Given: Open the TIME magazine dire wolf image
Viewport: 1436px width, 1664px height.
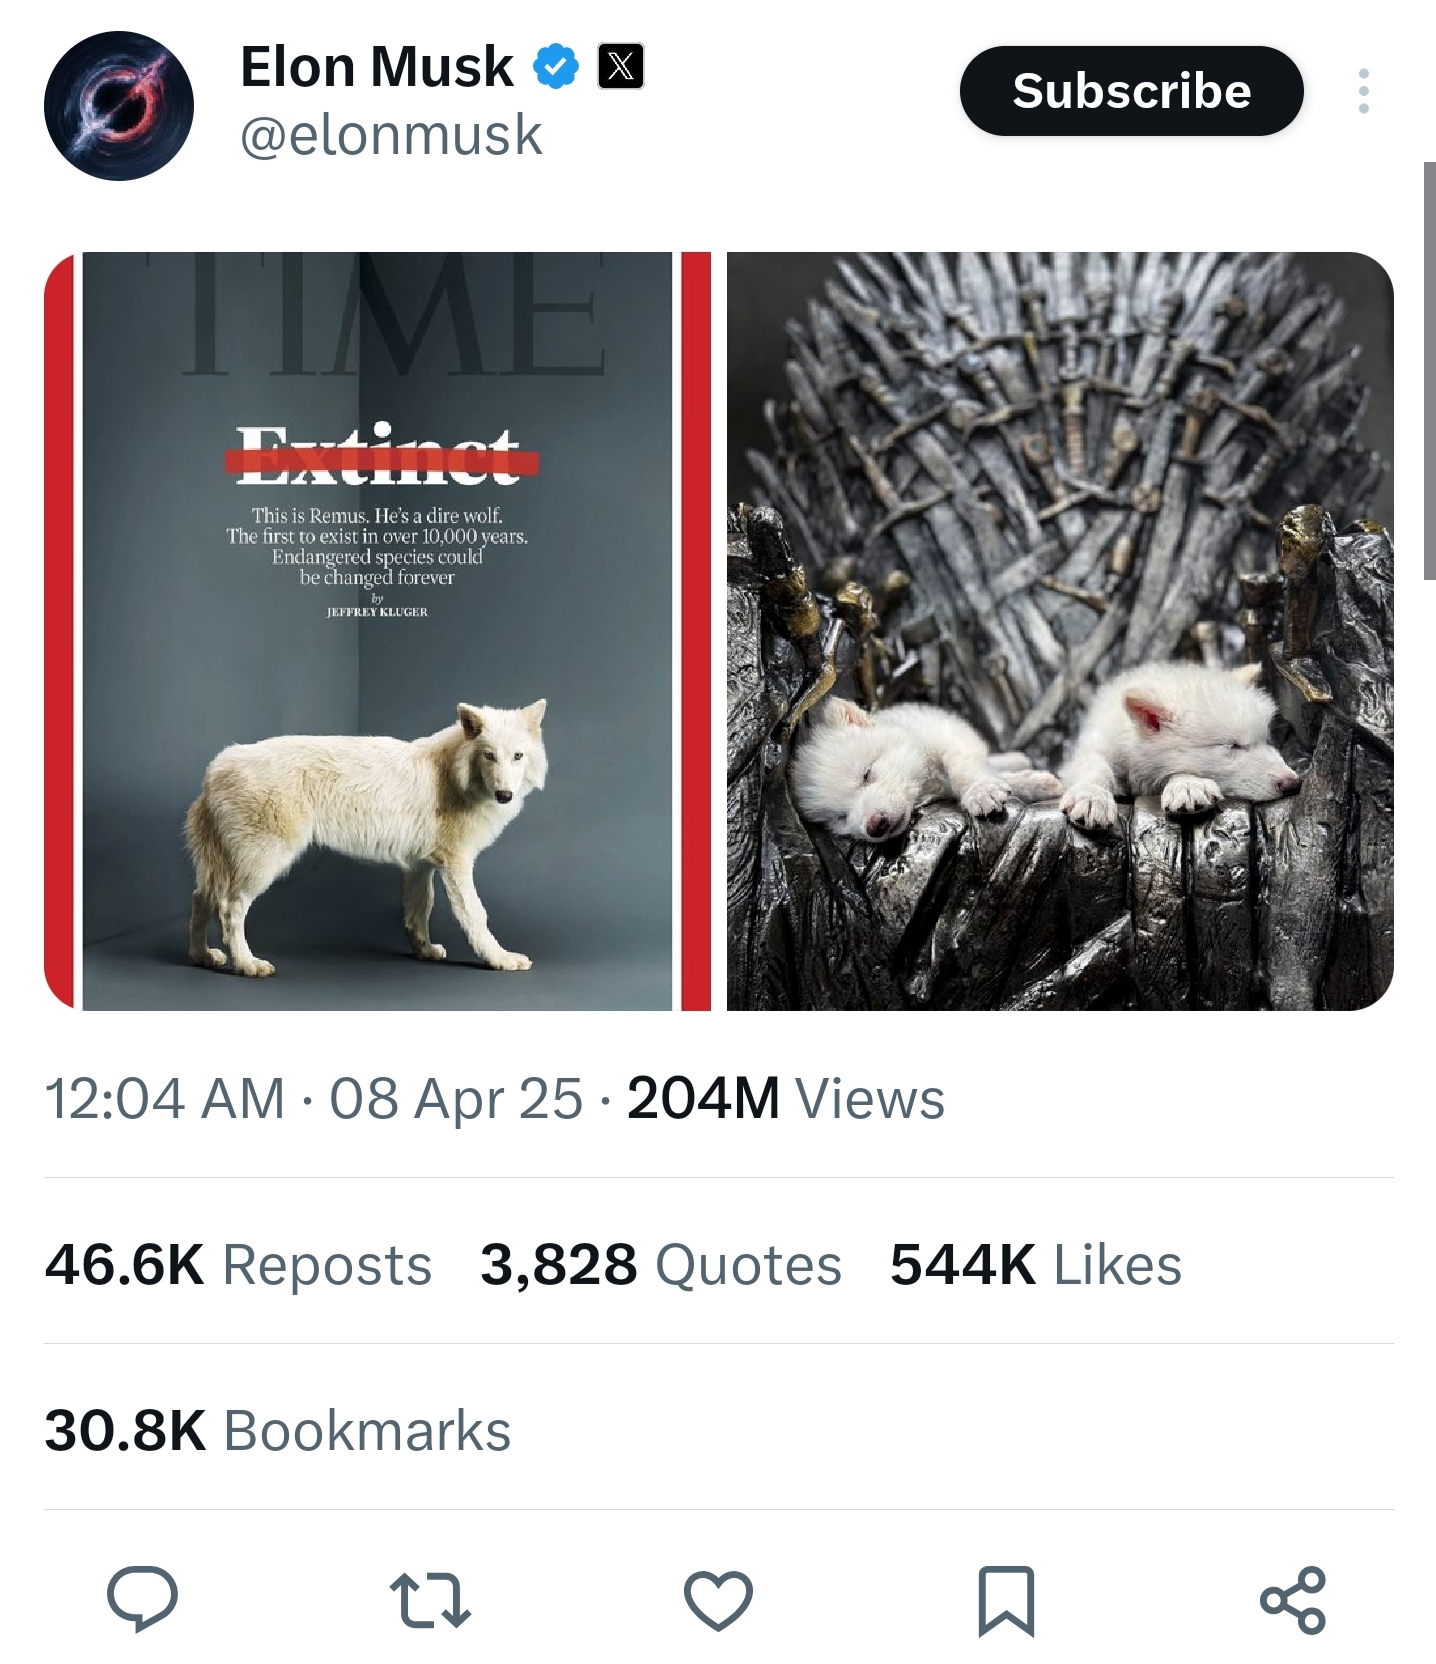Looking at the screenshot, I should 378,631.
